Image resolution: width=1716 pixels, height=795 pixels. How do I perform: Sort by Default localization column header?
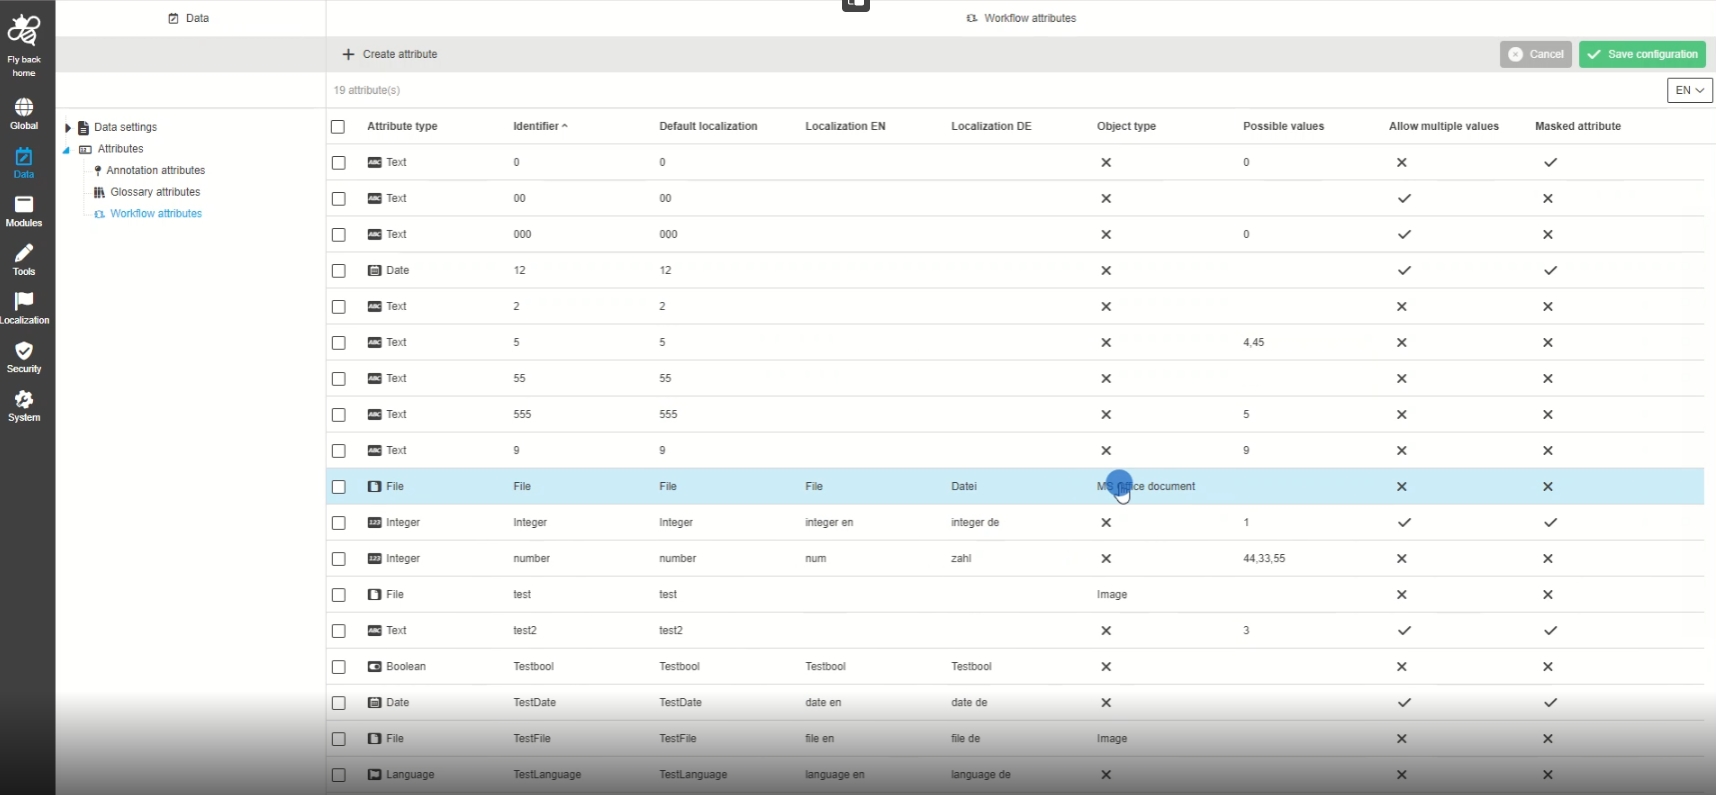[x=708, y=126]
